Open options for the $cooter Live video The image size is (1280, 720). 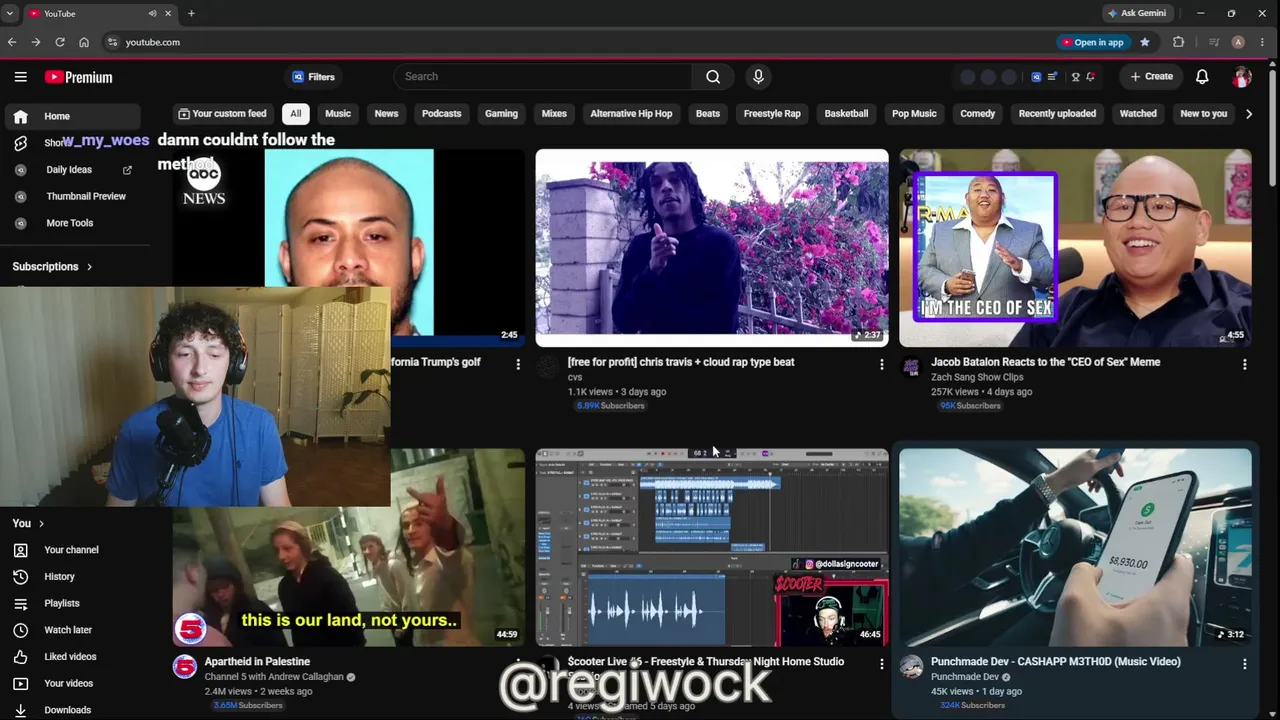click(881, 664)
